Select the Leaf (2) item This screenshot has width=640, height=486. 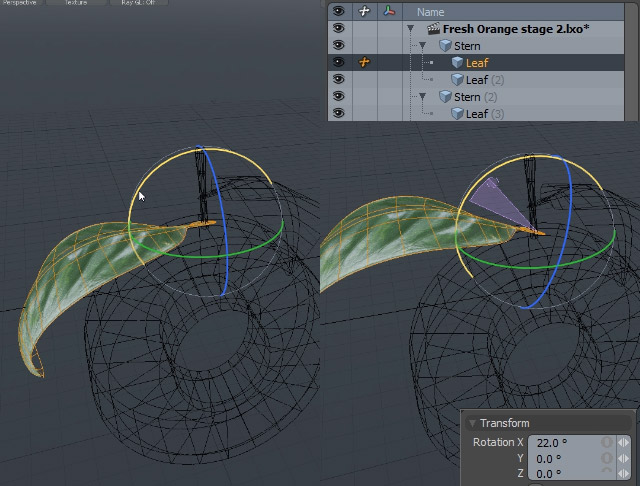click(485, 80)
